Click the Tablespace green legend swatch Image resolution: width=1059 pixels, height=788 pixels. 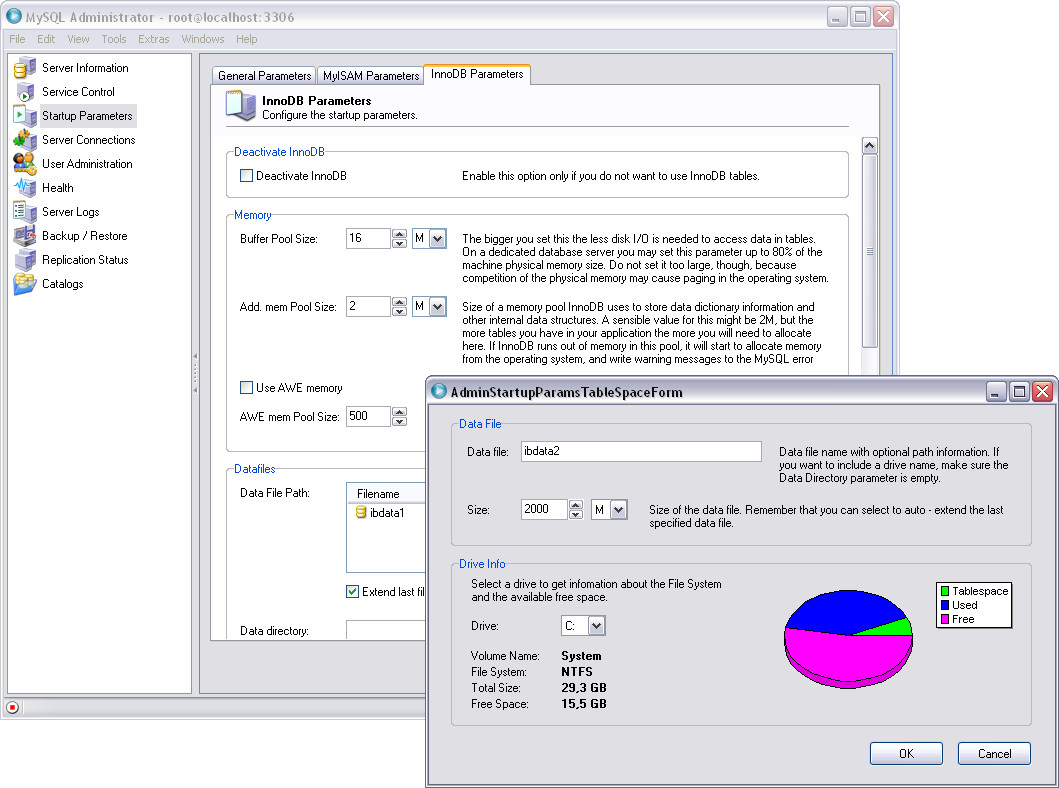(x=945, y=592)
